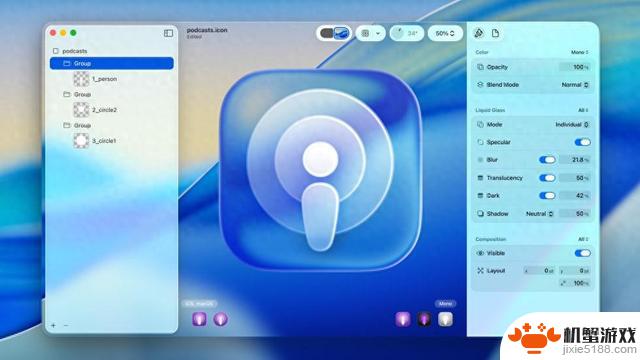The height and width of the screenshot is (360, 640).
Task: Click the iOS, macOS platform button
Action: pos(199,304)
